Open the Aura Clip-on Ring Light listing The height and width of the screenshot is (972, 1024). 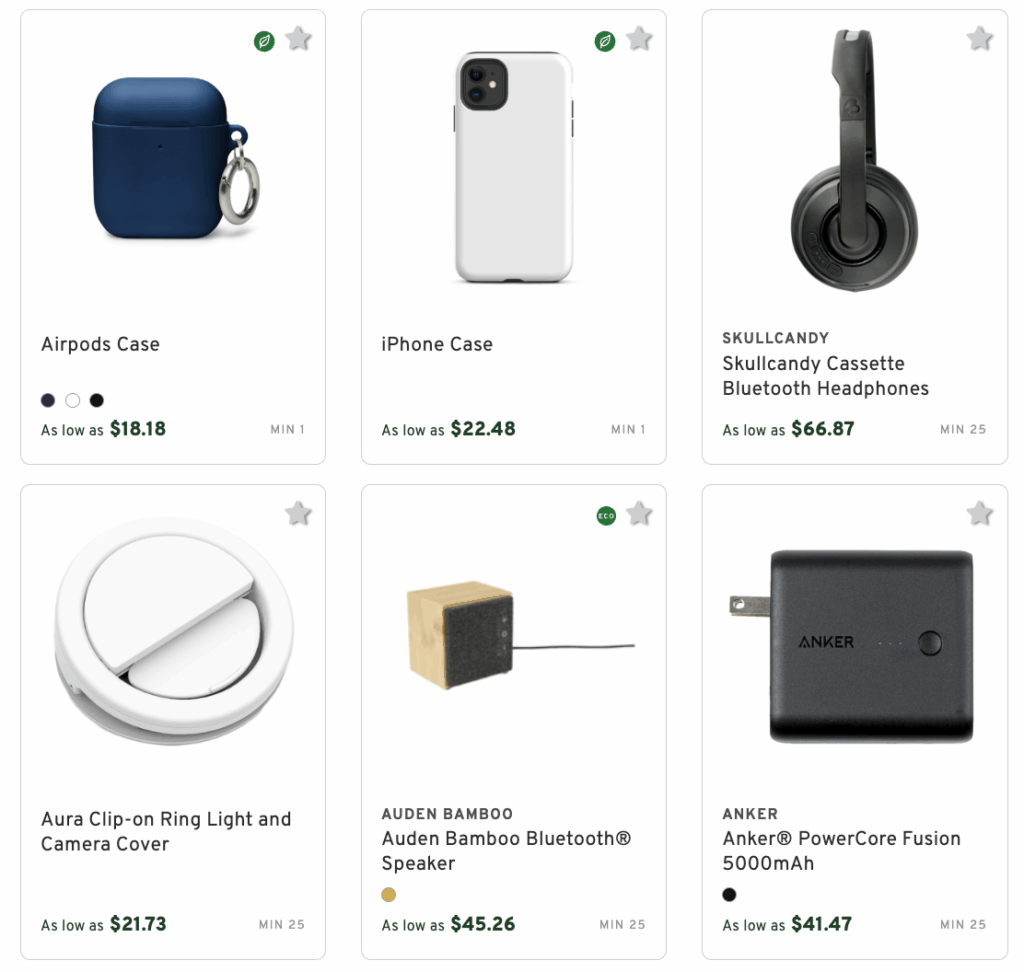(x=165, y=831)
